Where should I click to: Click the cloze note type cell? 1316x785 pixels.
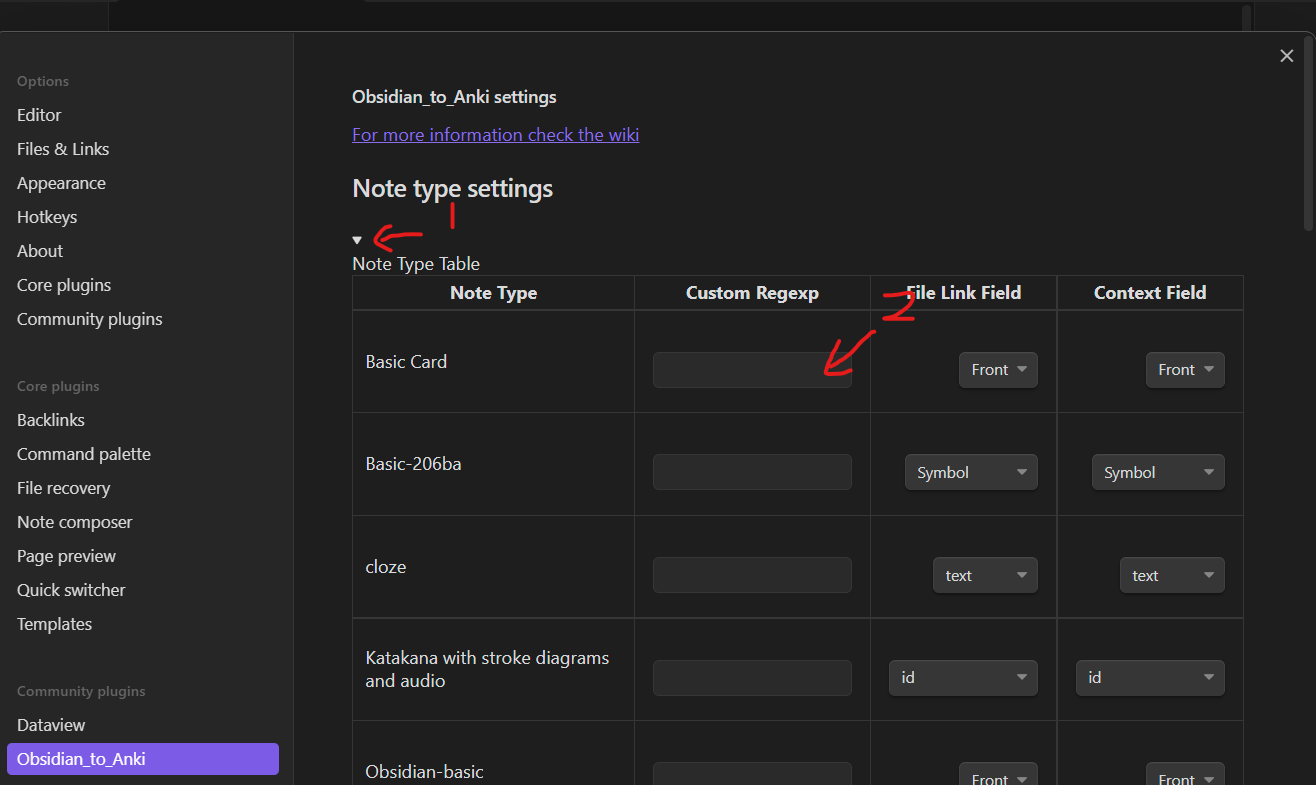coord(494,567)
